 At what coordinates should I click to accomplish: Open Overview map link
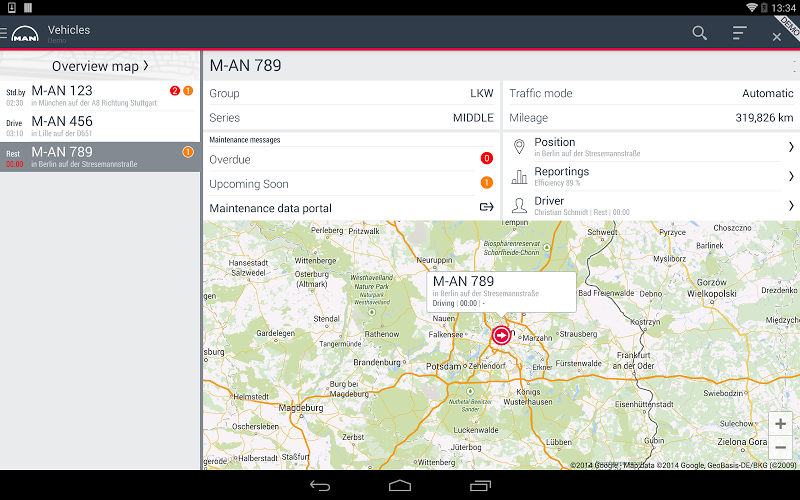click(100, 66)
